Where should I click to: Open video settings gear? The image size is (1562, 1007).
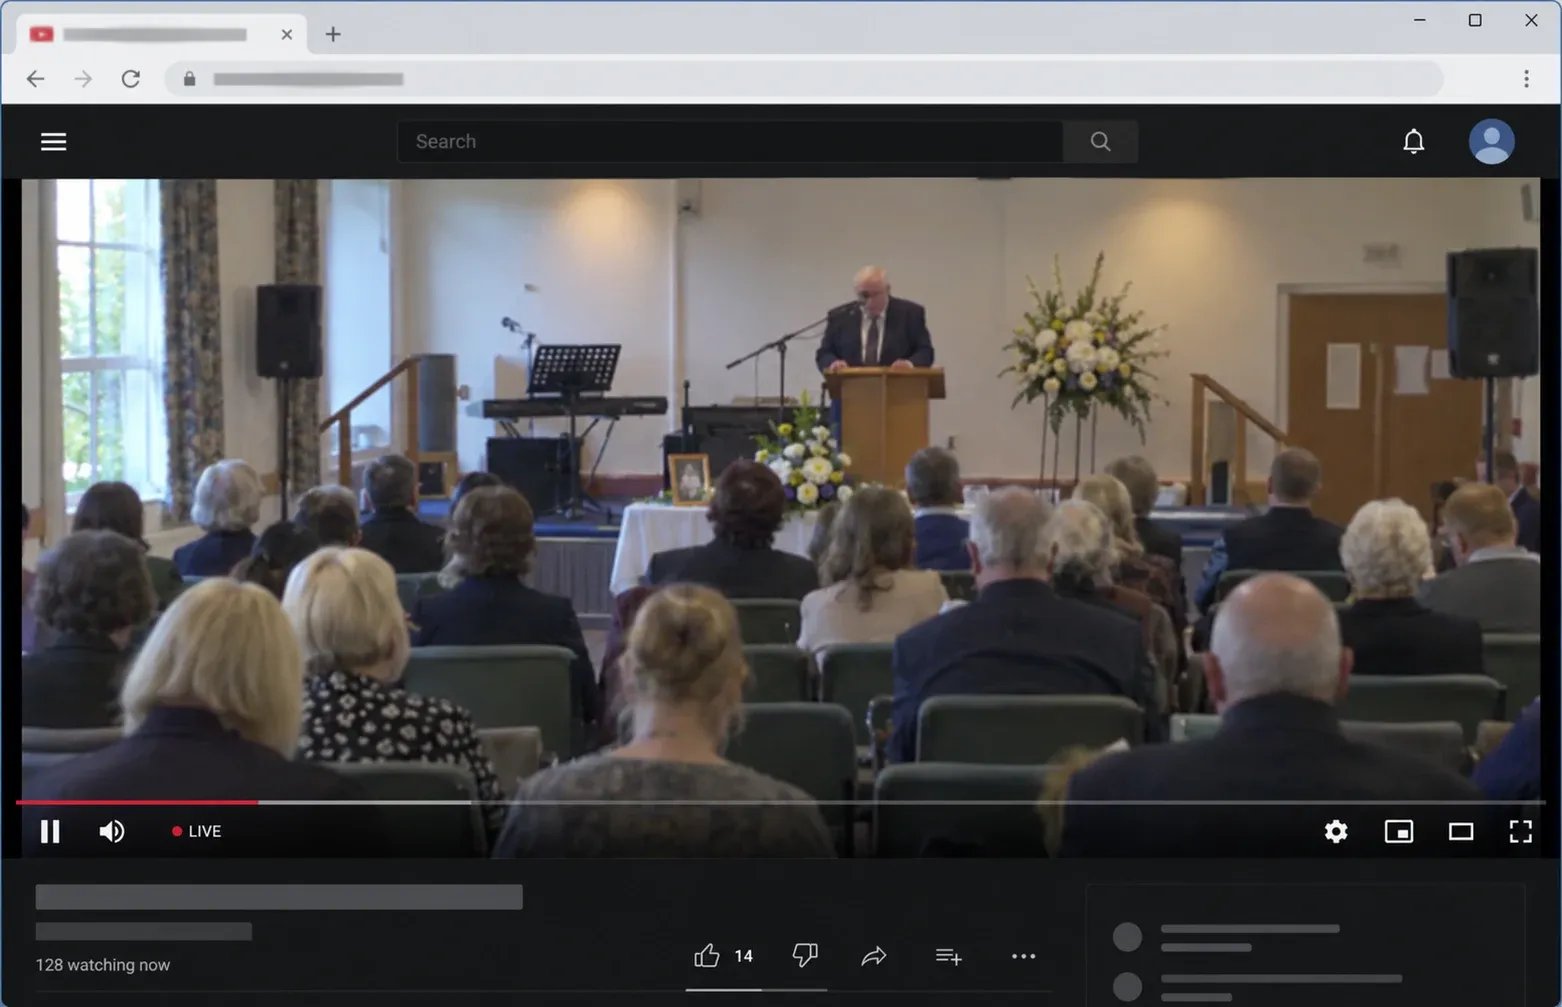(x=1336, y=831)
